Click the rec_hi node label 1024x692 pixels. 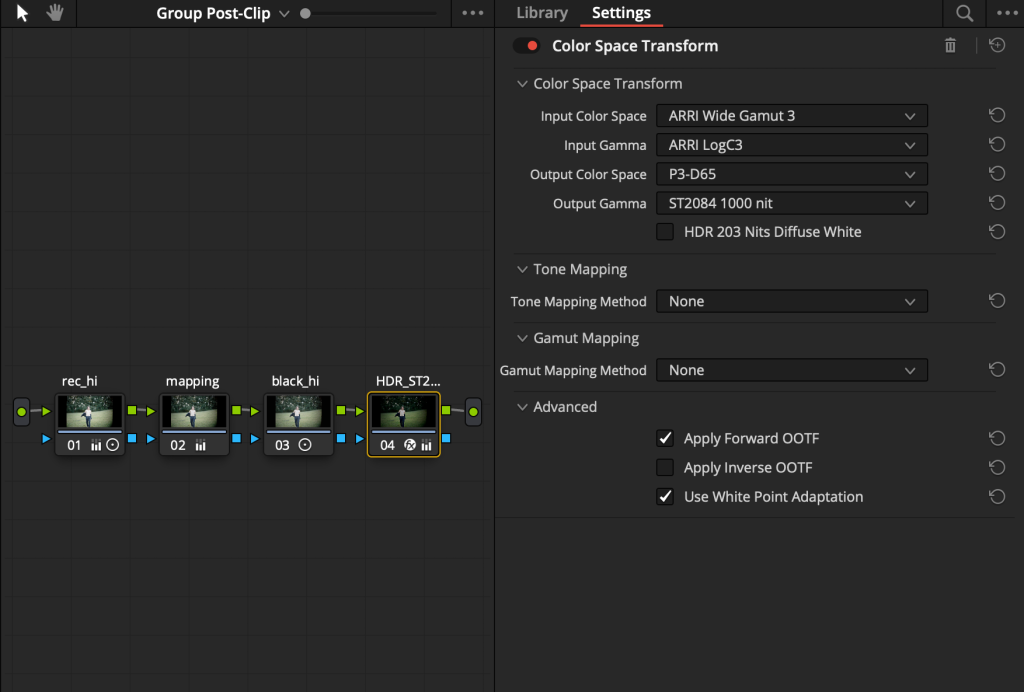click(x=80, y=381)
